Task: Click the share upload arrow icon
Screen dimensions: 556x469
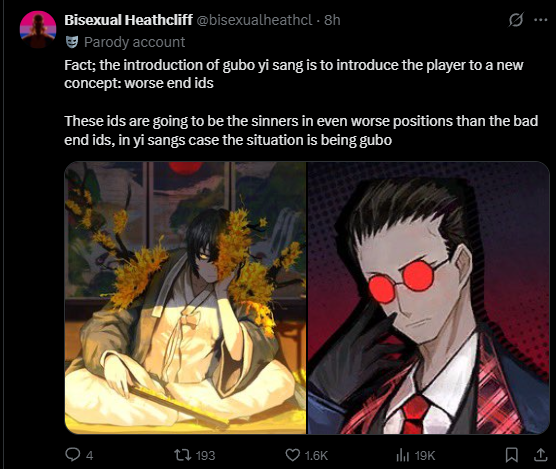Action: [x=540, y=455]
